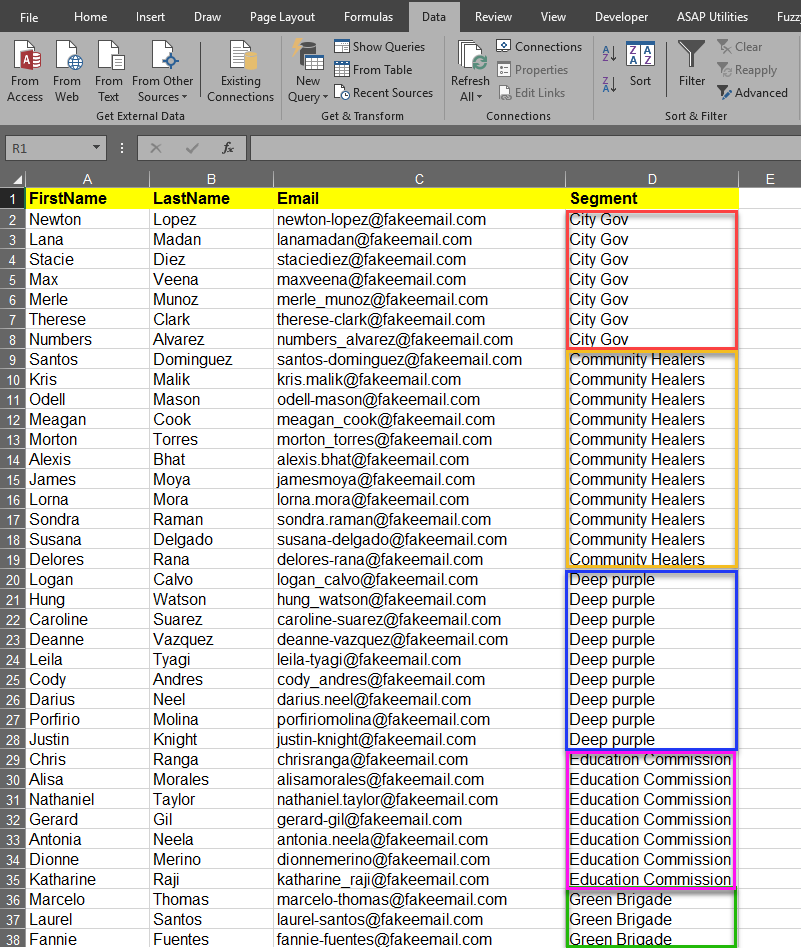Select column C header
The image size is (801, 948).
tap(419, 179)
